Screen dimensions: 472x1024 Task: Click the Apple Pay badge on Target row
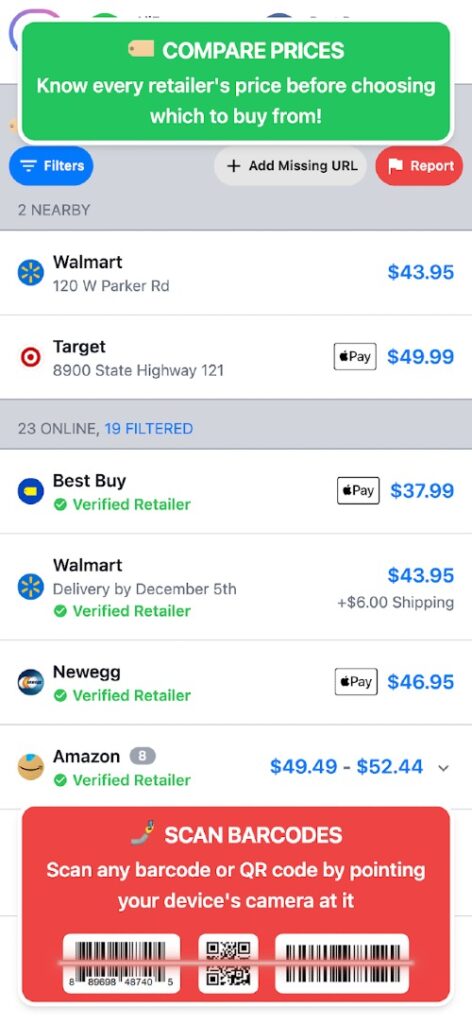tap(355, 357)
